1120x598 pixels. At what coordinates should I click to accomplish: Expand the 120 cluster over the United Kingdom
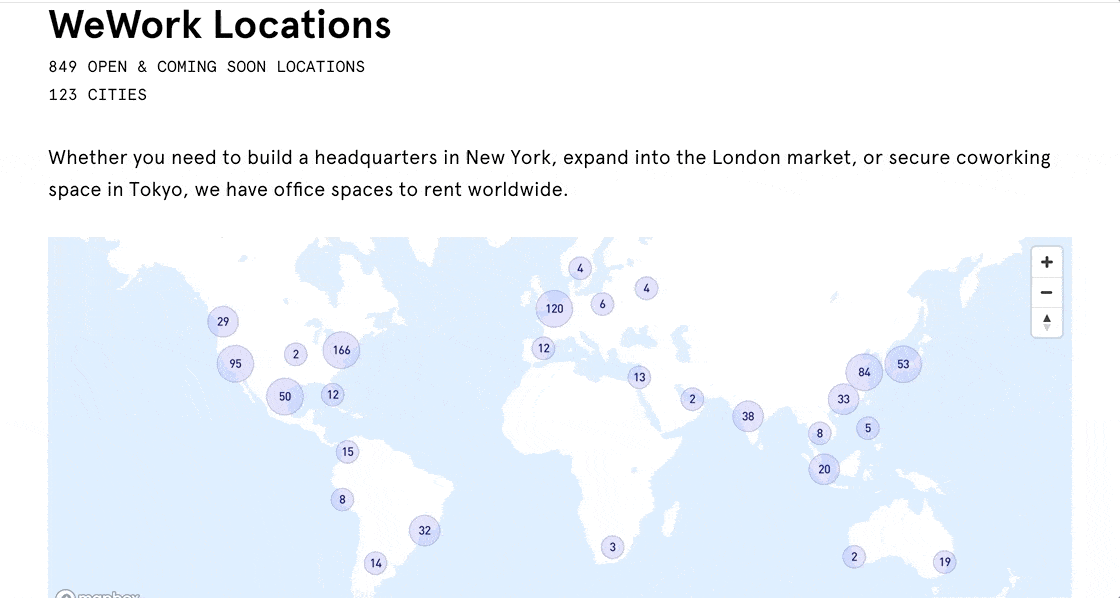pyautogui.click(x=554, y=309)
